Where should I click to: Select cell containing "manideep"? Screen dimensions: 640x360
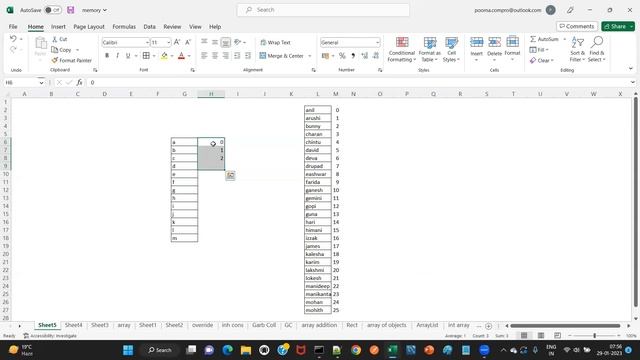(318, 286)
